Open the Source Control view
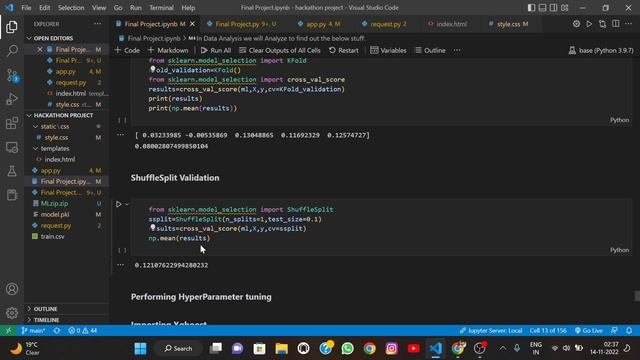 [x=12, y=76]
